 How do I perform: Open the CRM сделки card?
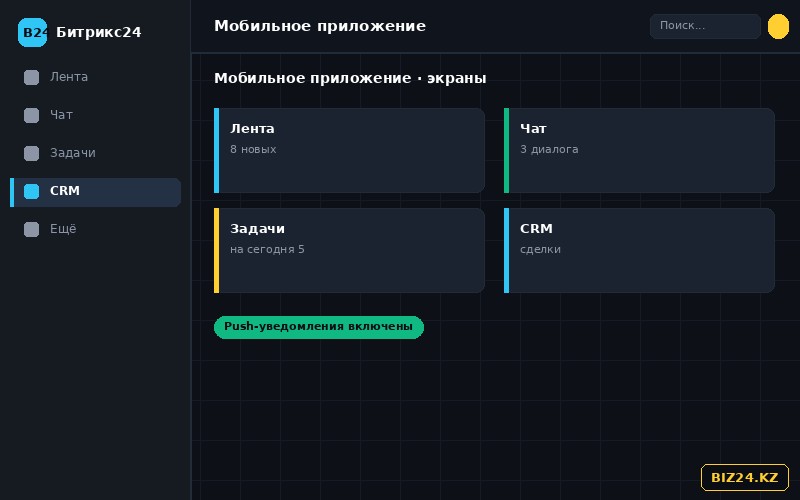(x=639, y=251)
